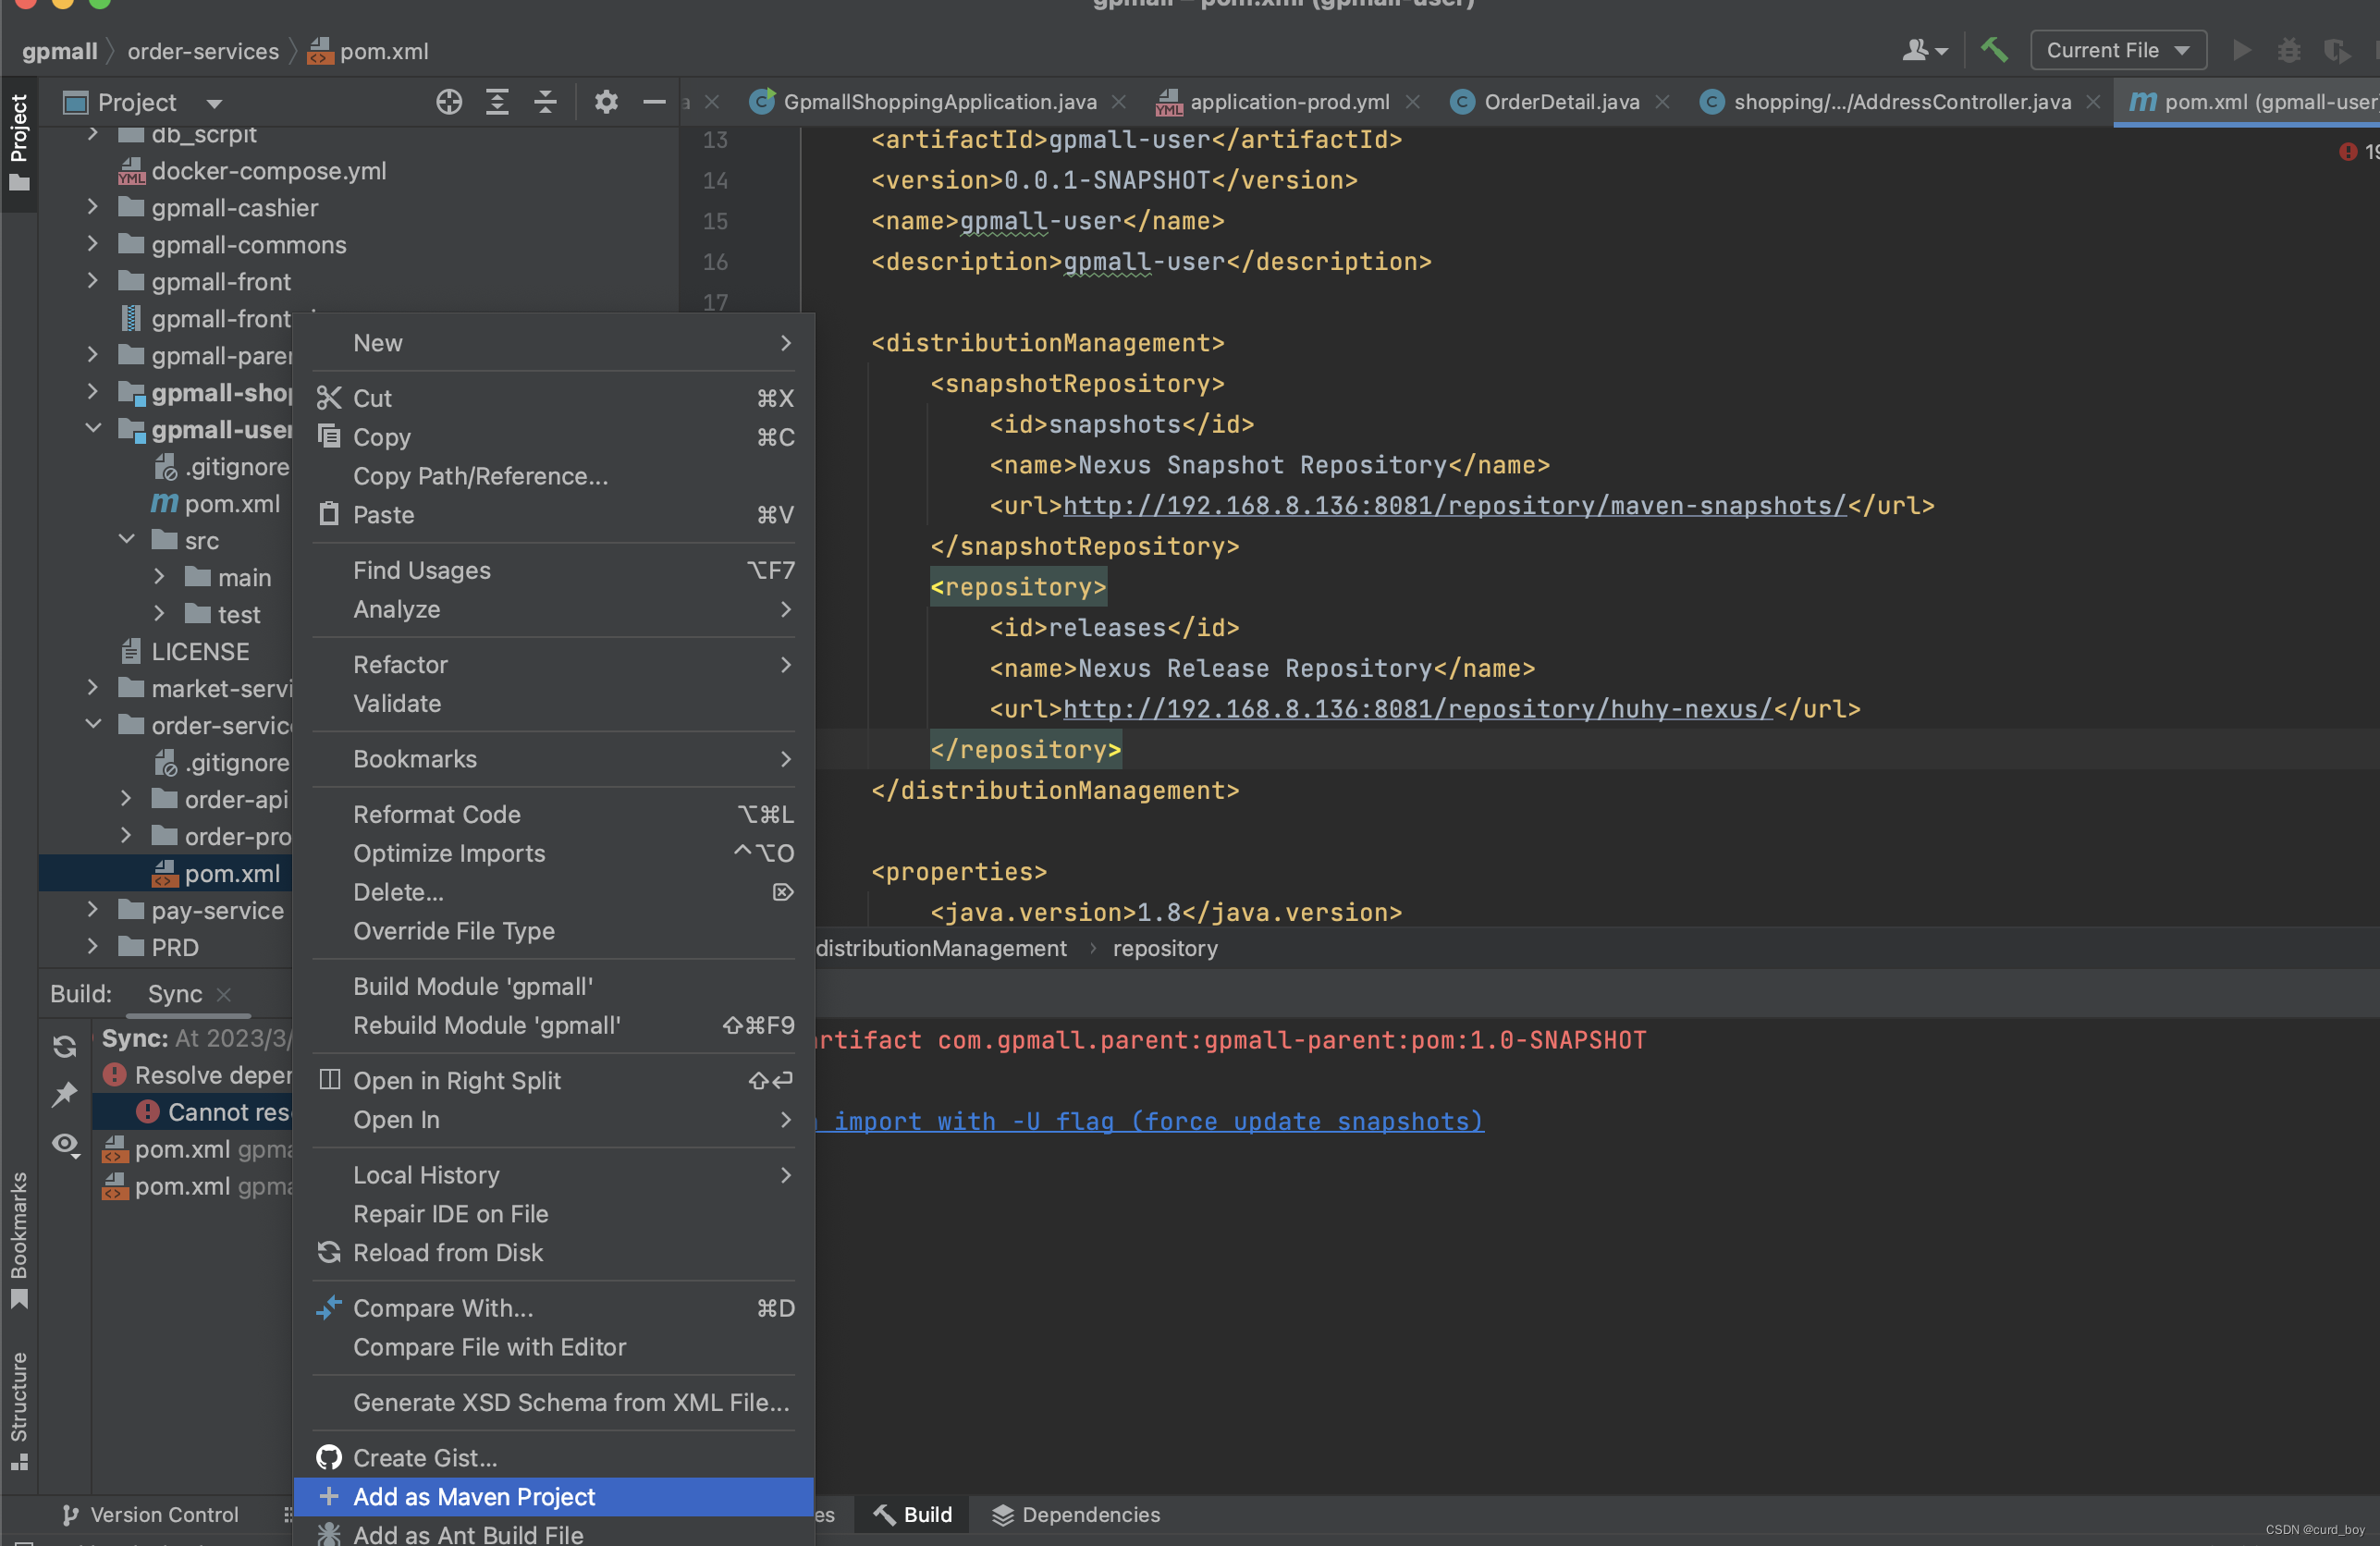
Task: Select Rebuild Module 'gpmall' entry
Action: [554, 1025]
